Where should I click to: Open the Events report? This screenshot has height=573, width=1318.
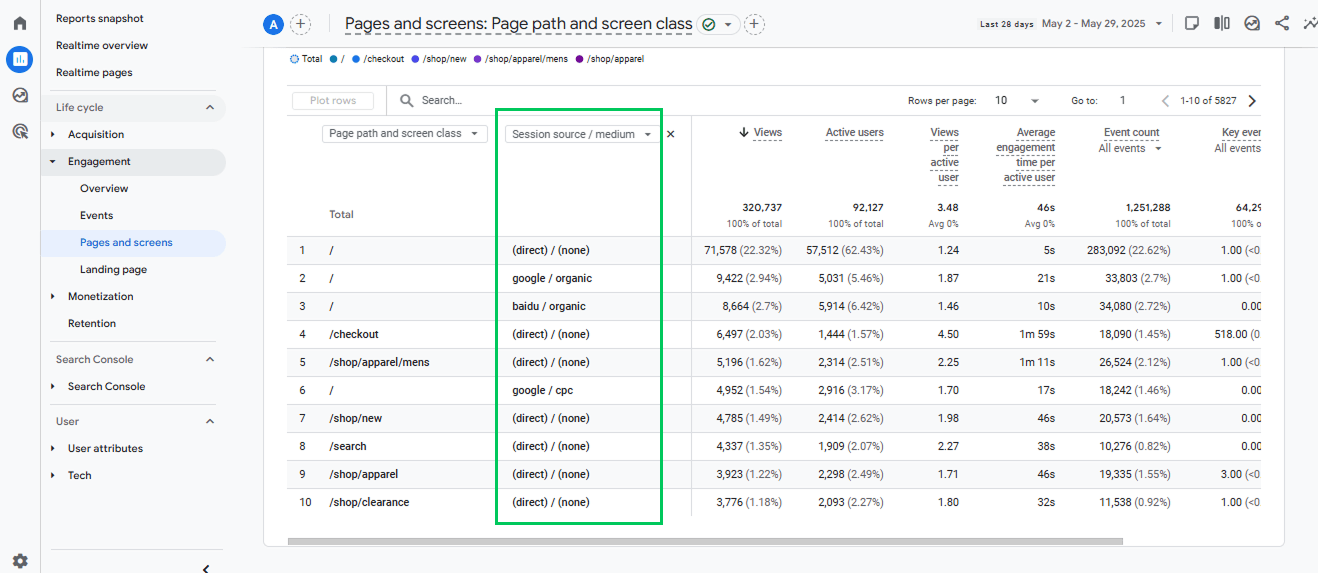point(97,215)
